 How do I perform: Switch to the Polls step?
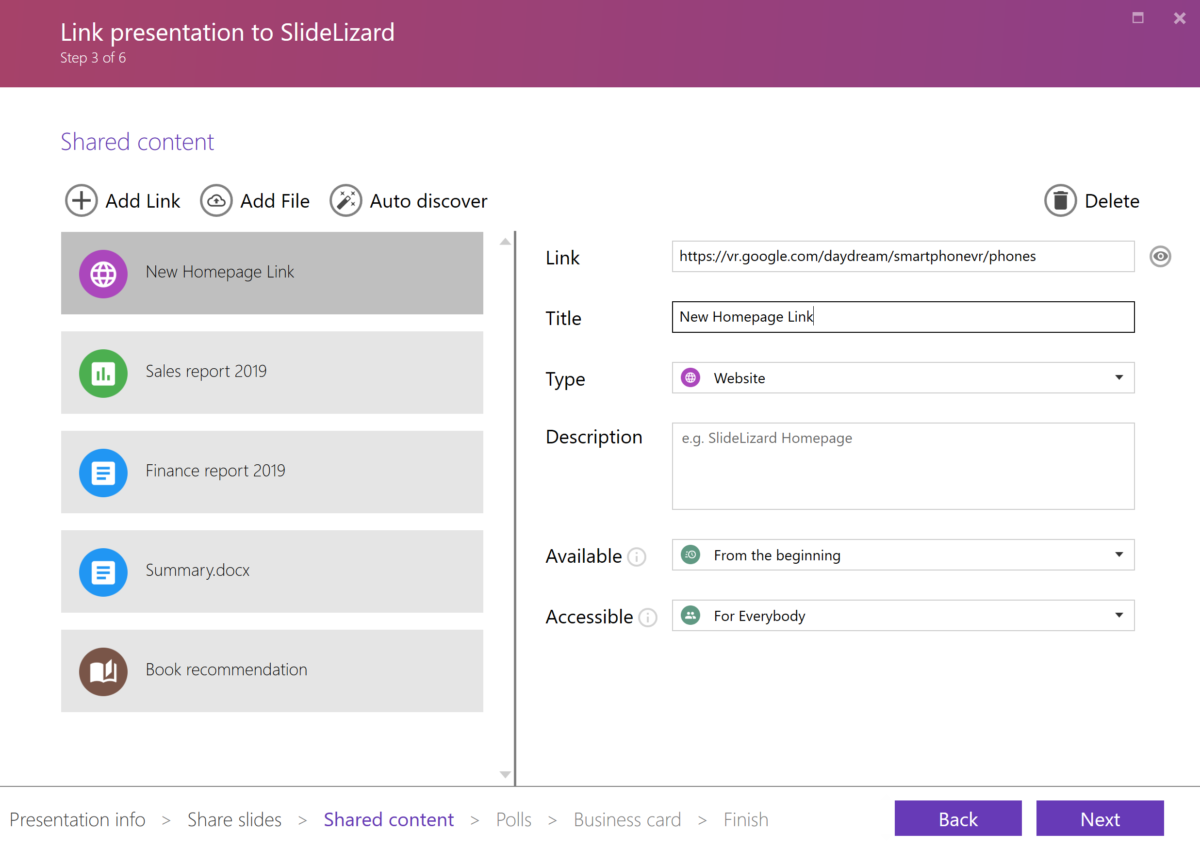click(x=513, y=819)
